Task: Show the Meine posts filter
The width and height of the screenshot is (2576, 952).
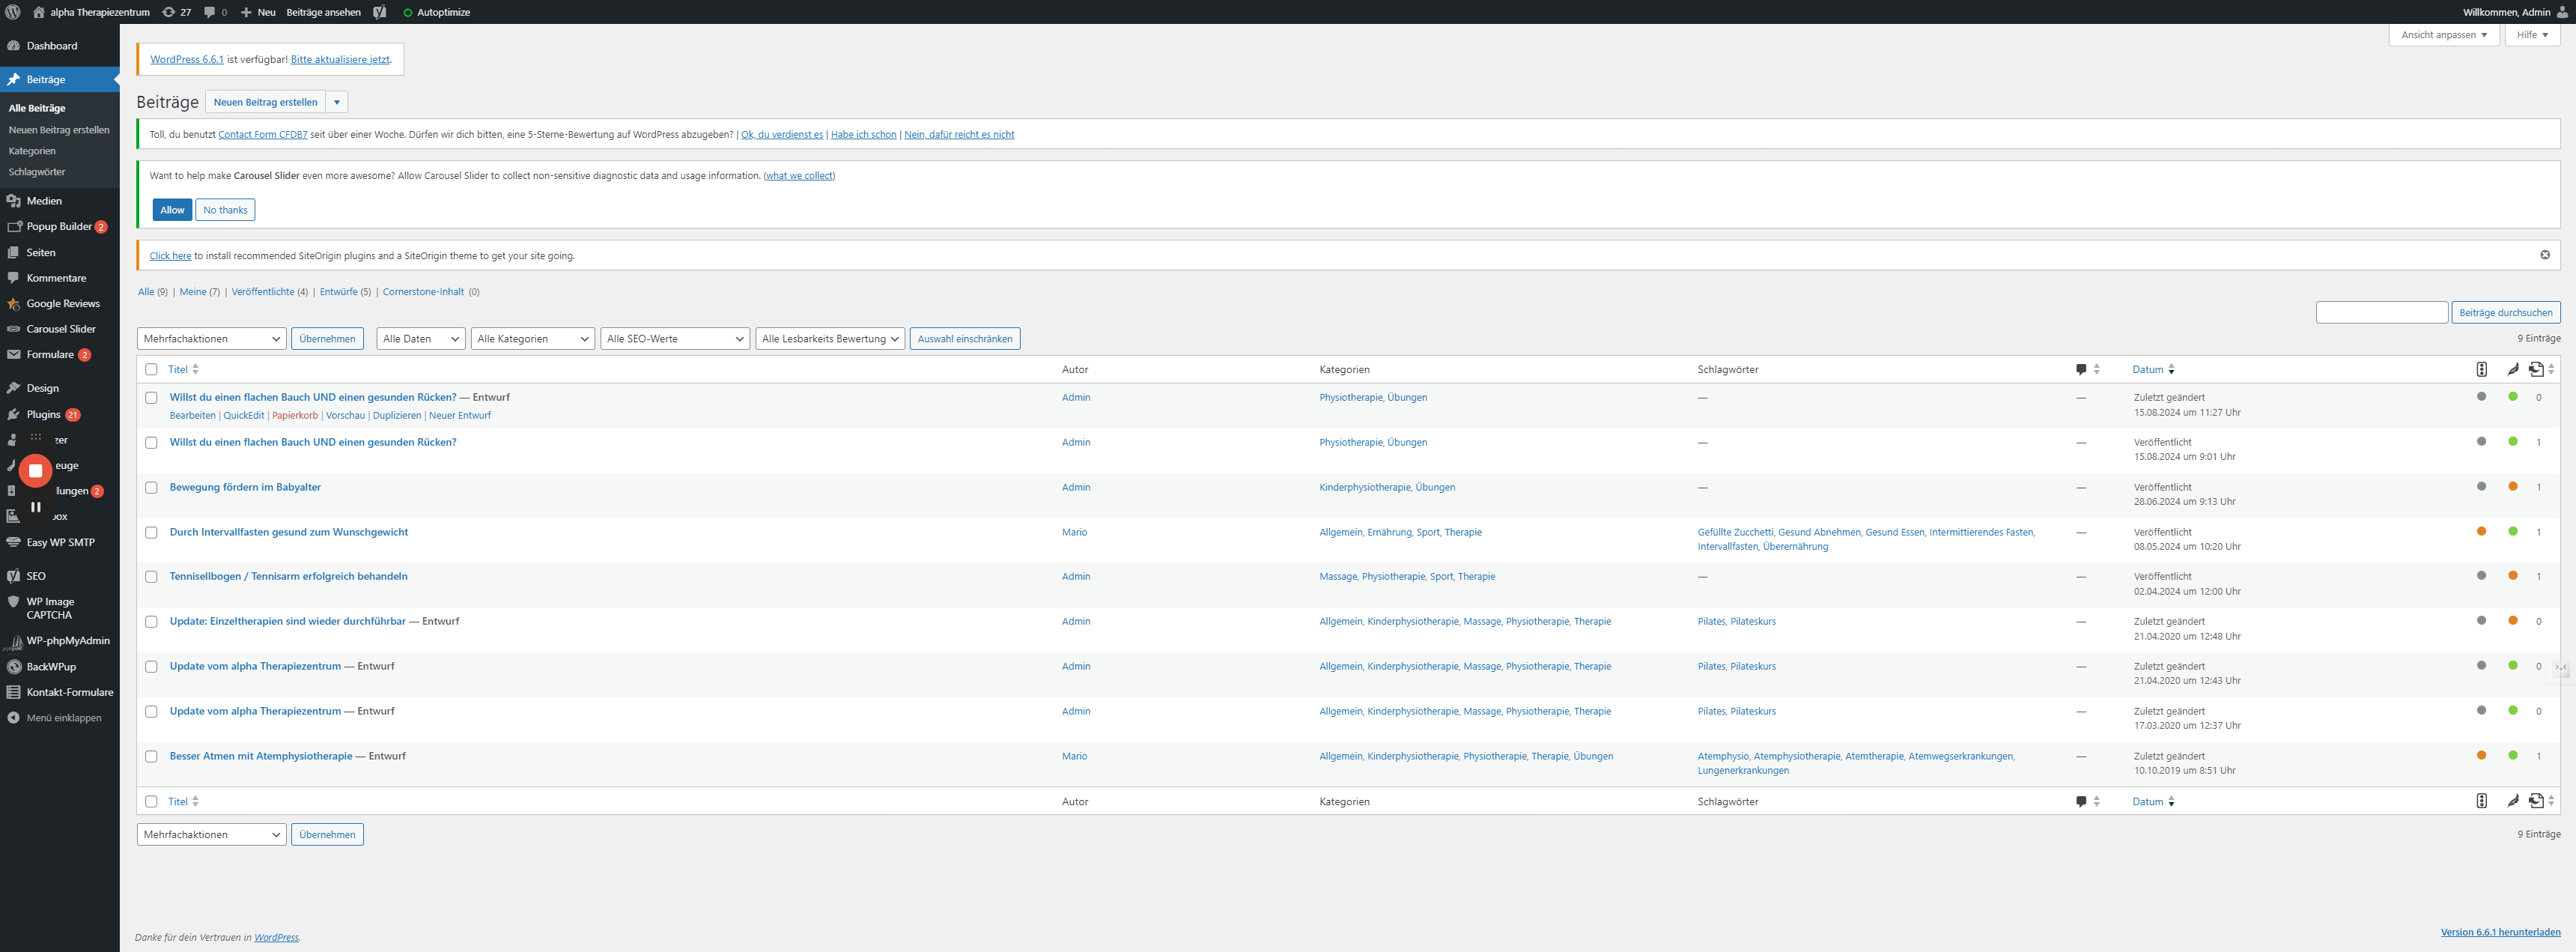Action: tap(193, 292)
